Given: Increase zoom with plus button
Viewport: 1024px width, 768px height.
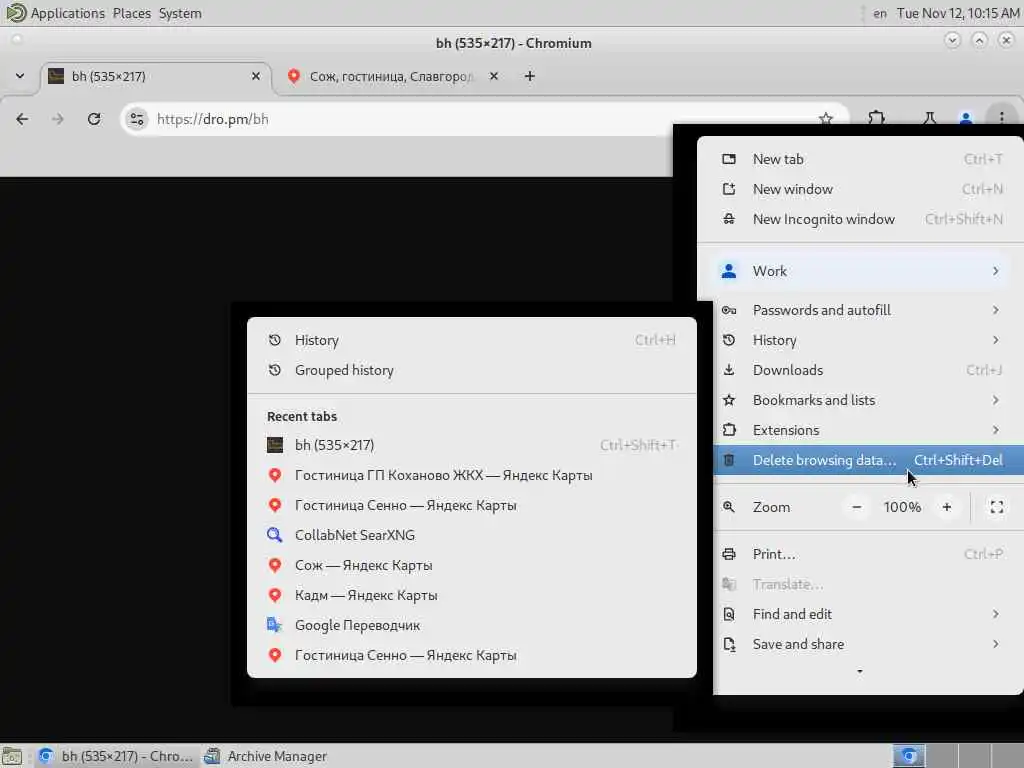Looking at the screenshot, I should (947, 507).
